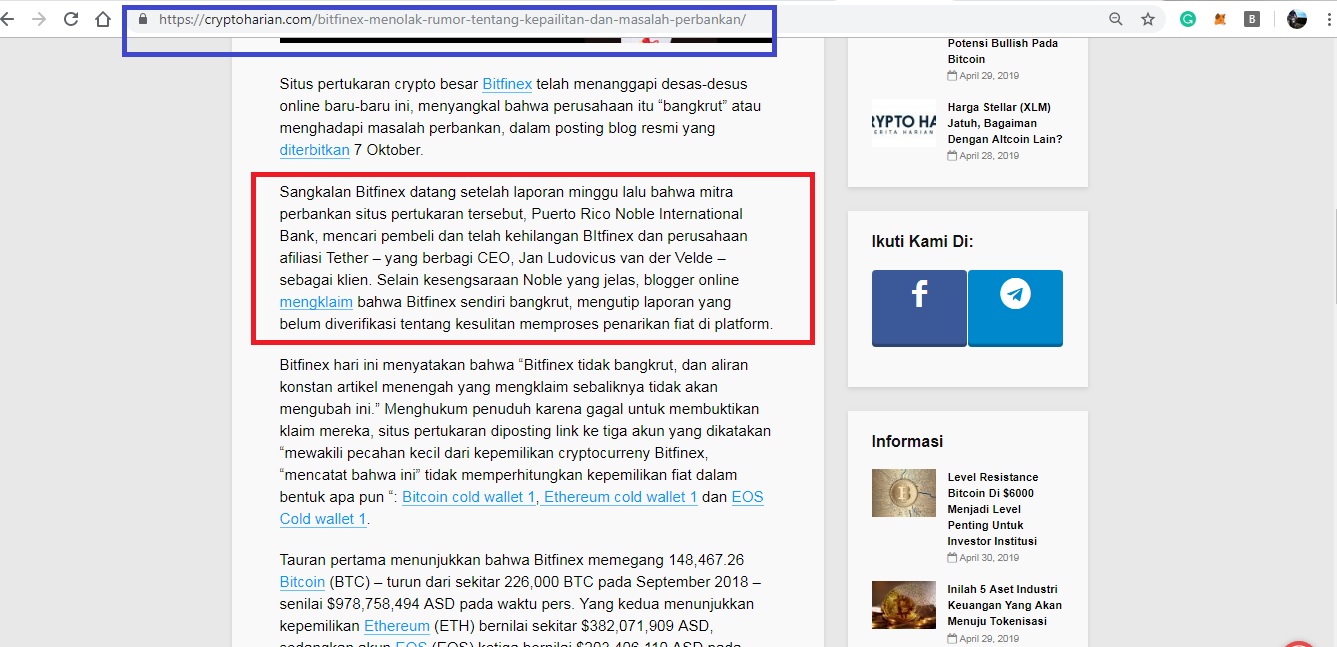1337x647 pixels.
Task: Open the 'mengklaim' link
Action: [x=316, y=302]
